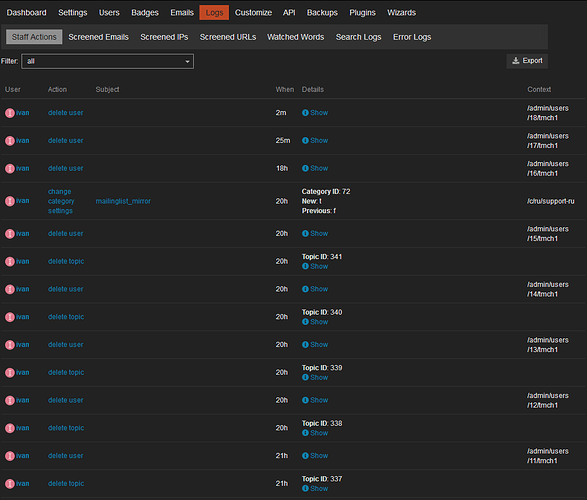Click the 'Category ID: 72' details text
Viewport: 587px width, 500px height.
326,191
